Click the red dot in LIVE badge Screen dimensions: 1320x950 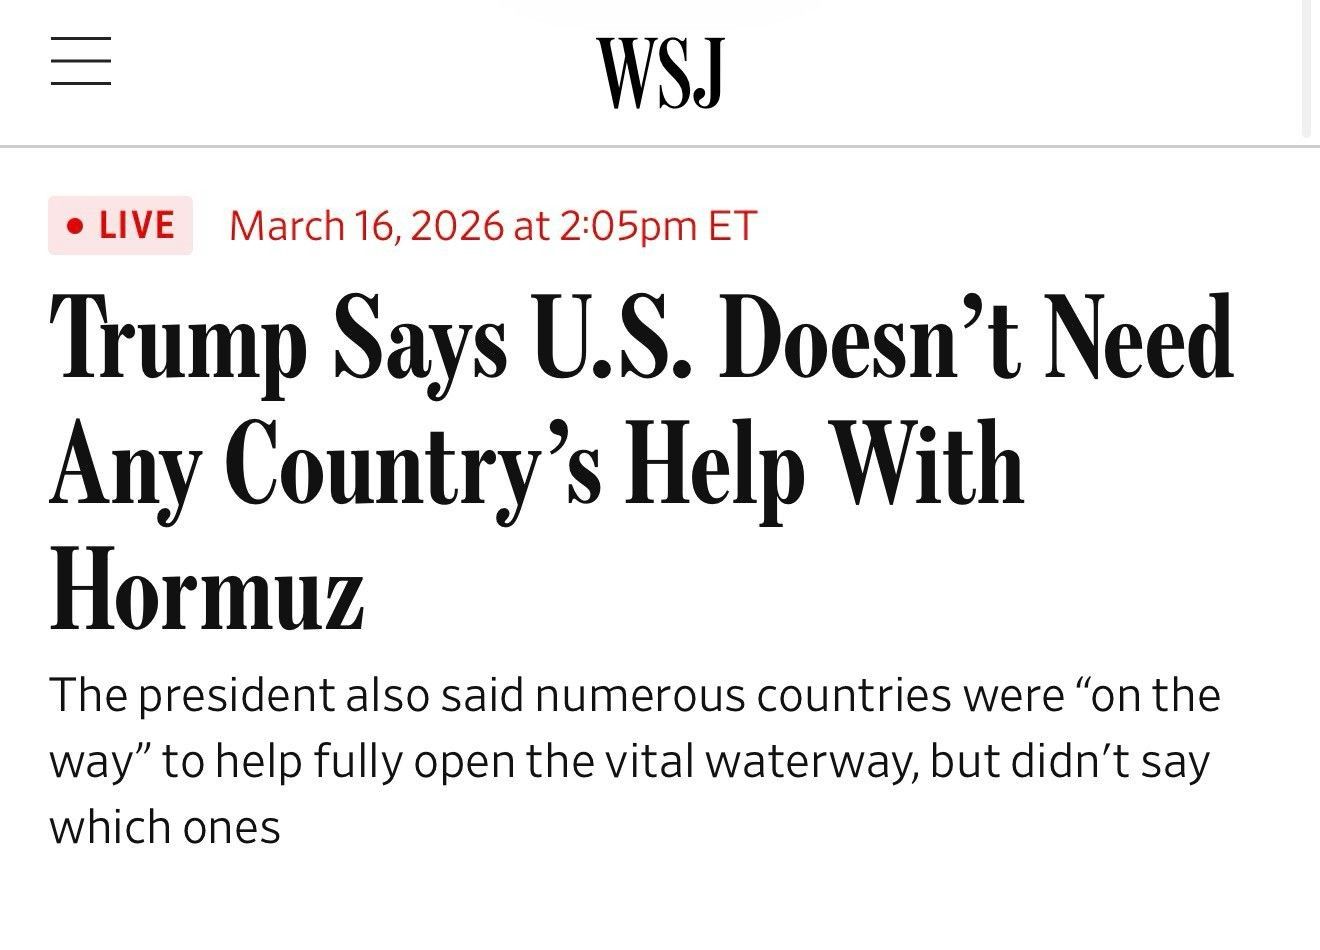tap(74, 226)
